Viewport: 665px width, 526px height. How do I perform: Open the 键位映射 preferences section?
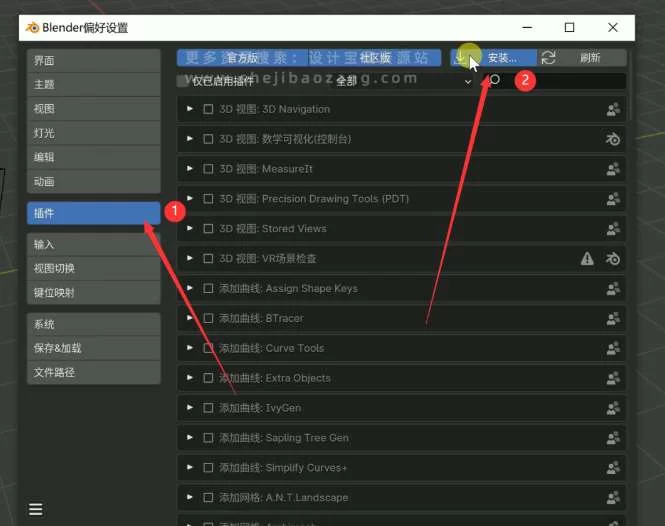[93, 293]
